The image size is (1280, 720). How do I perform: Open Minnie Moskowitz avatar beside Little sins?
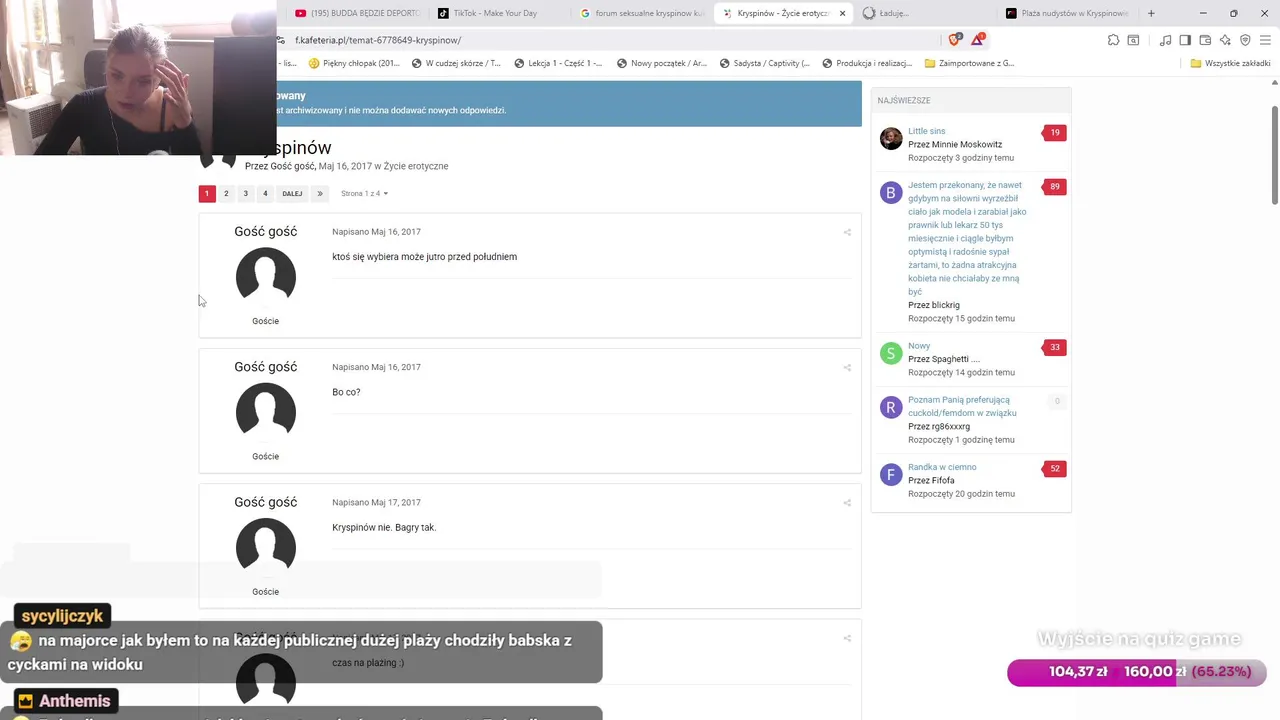click(891, 138)
